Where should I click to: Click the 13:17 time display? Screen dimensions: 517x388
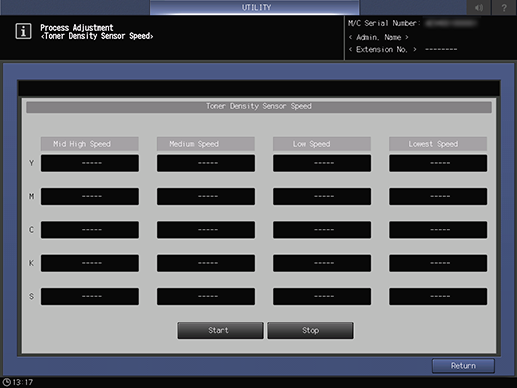[x=23, y=382]
